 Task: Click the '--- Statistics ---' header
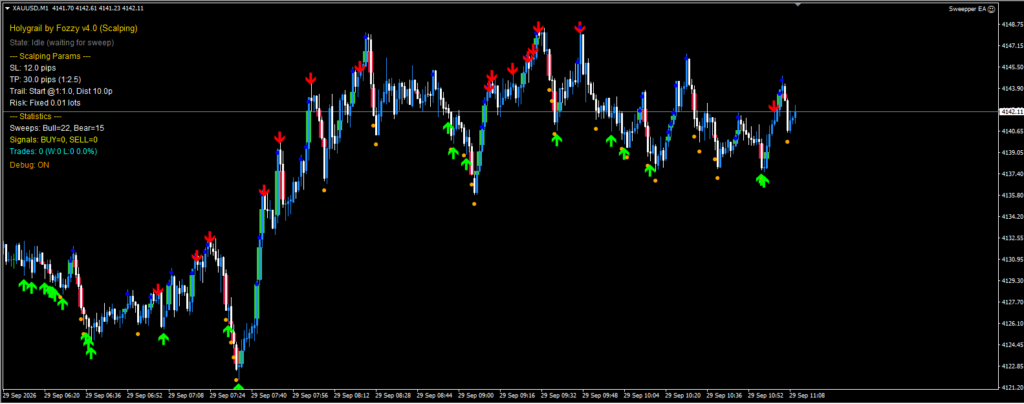[36, 116]
